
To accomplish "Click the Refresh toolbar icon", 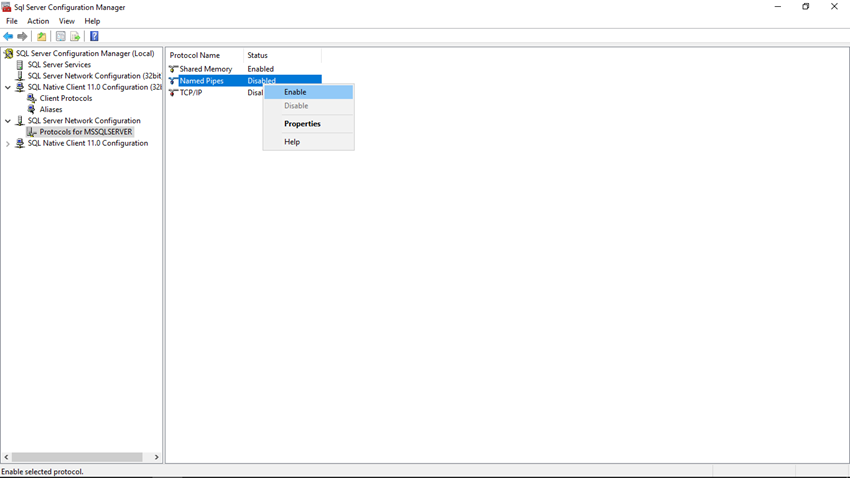I will click(61, 36).
